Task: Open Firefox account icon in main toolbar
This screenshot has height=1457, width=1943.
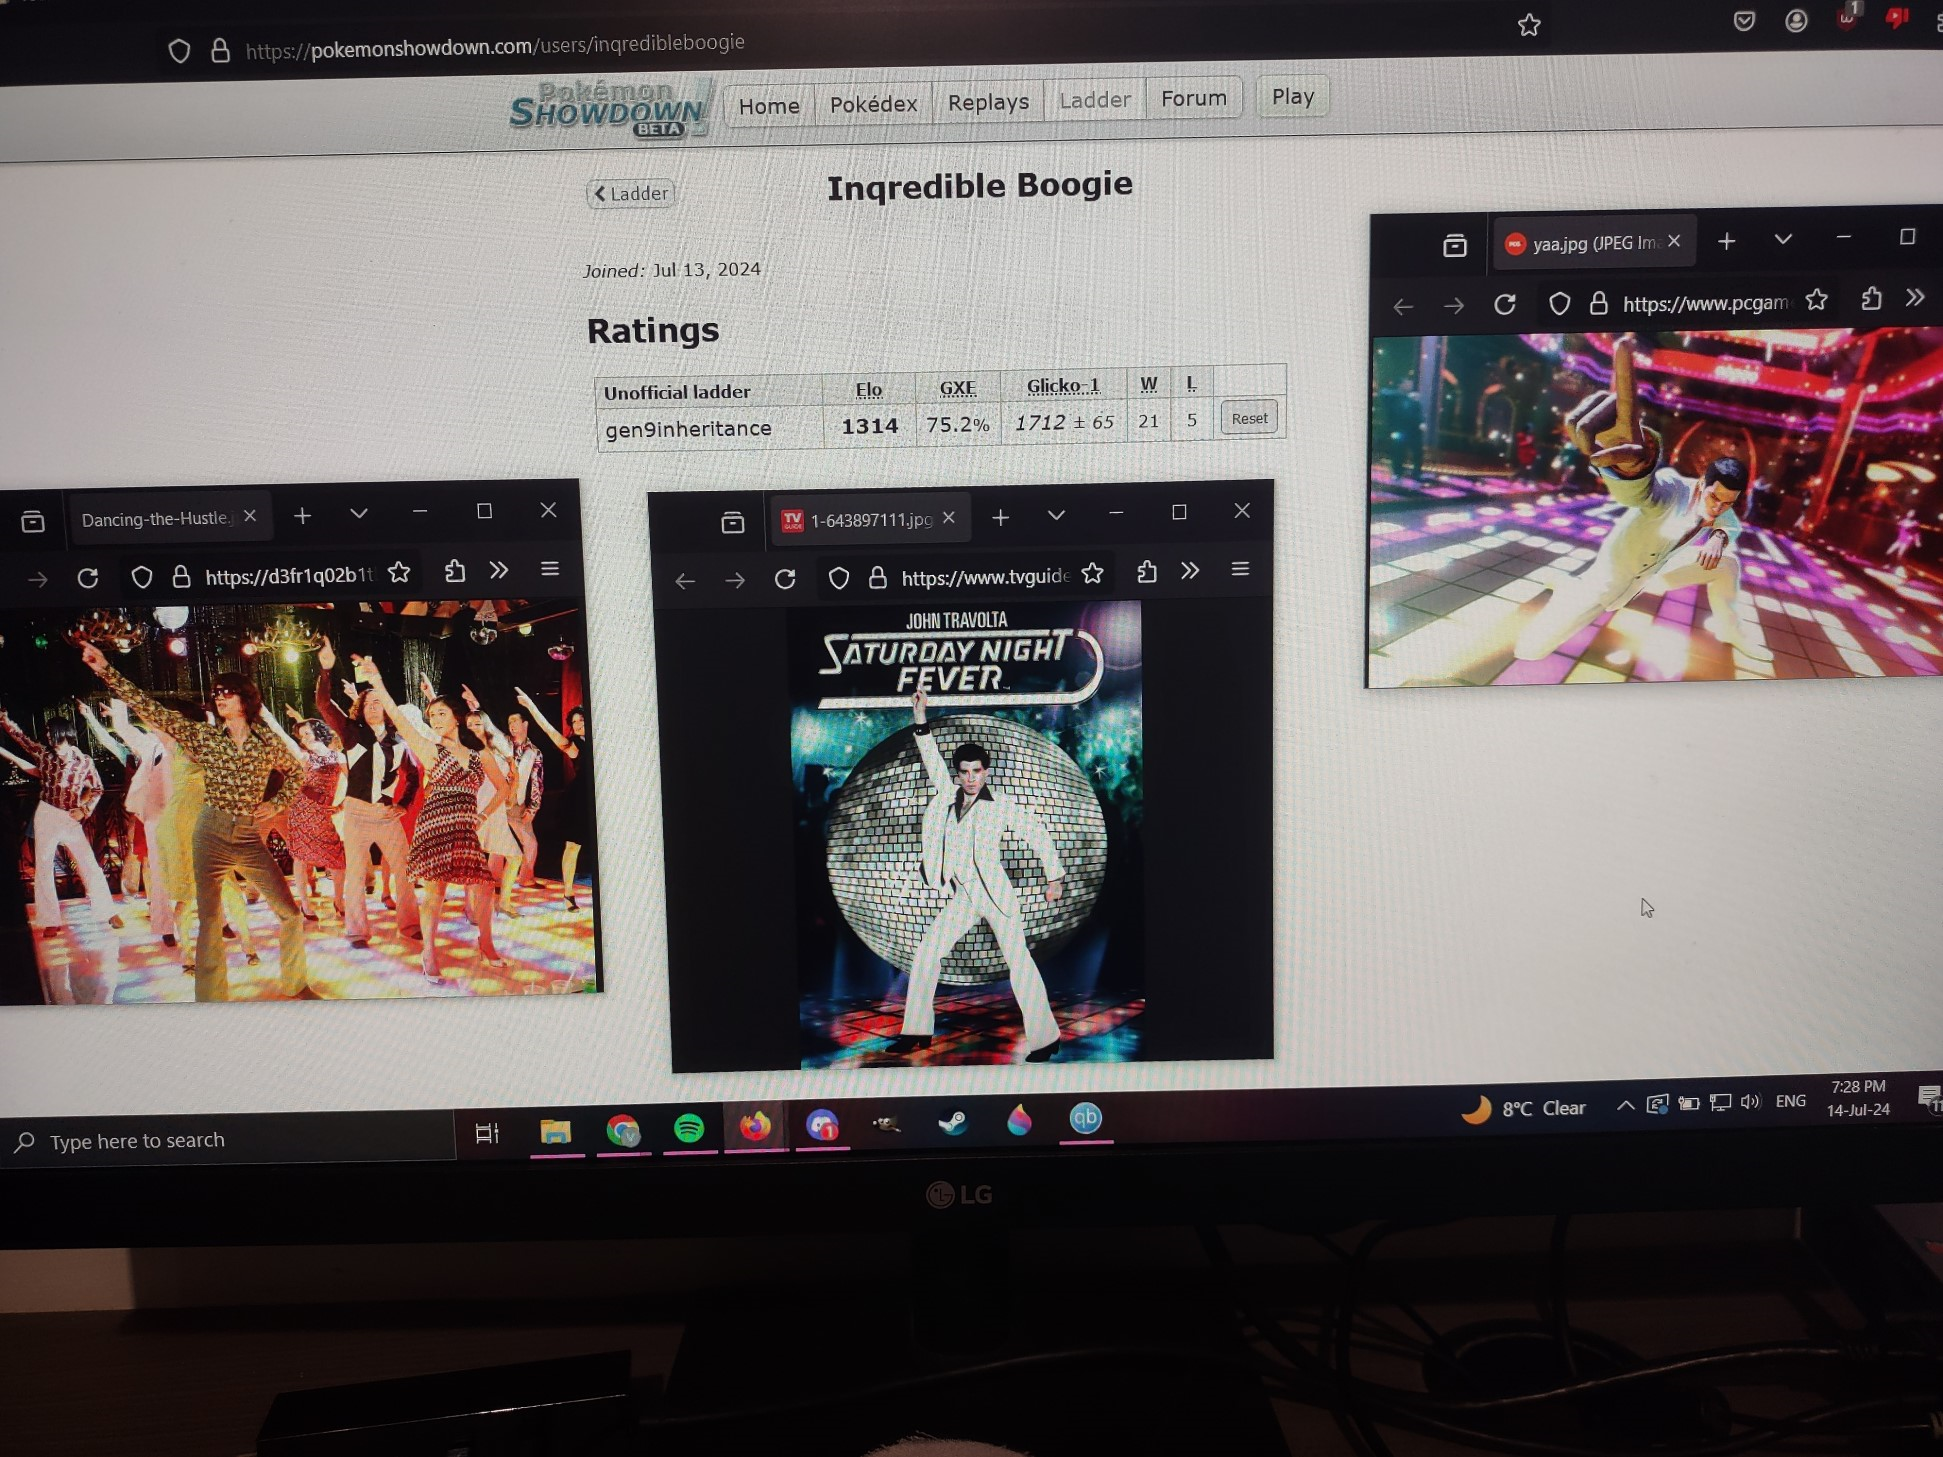Action: [x=1796, y=21]
